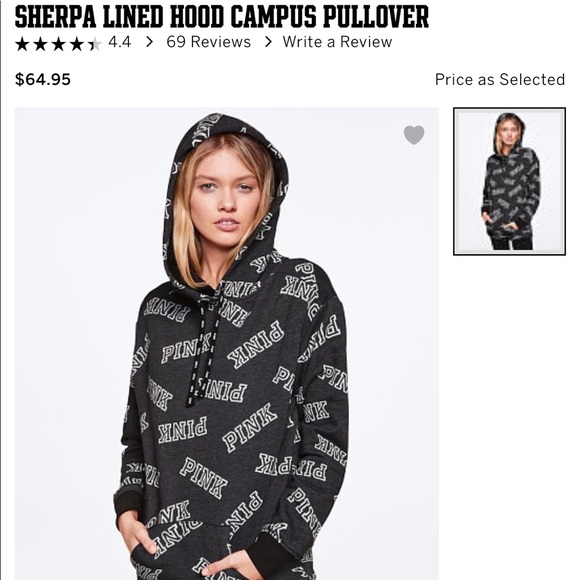
Task: Click the third rating star
Action: 58,44
